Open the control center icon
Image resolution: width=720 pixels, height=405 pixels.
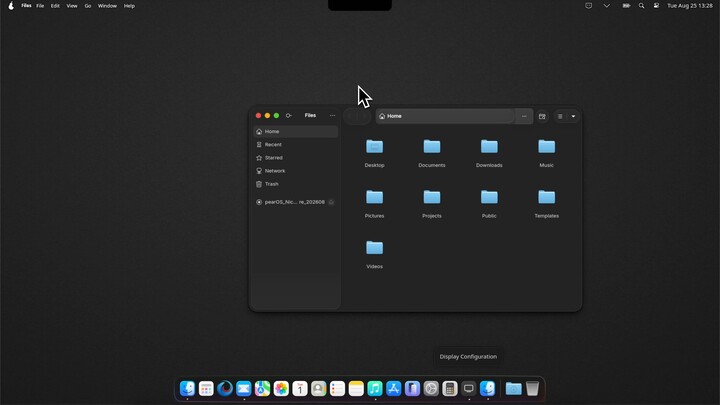point(657,6)
